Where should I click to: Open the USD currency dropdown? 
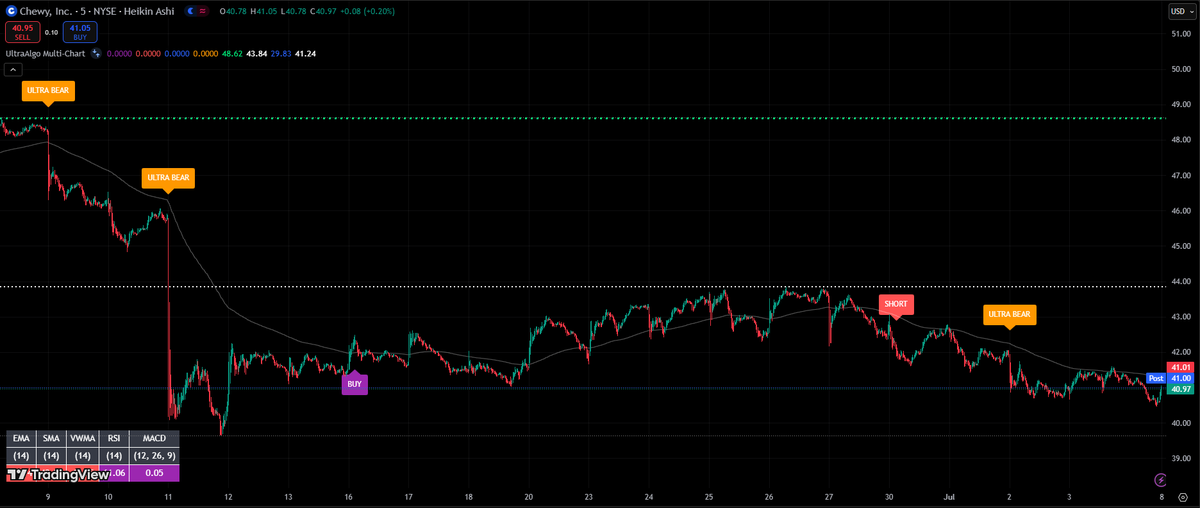point(1181,12)
